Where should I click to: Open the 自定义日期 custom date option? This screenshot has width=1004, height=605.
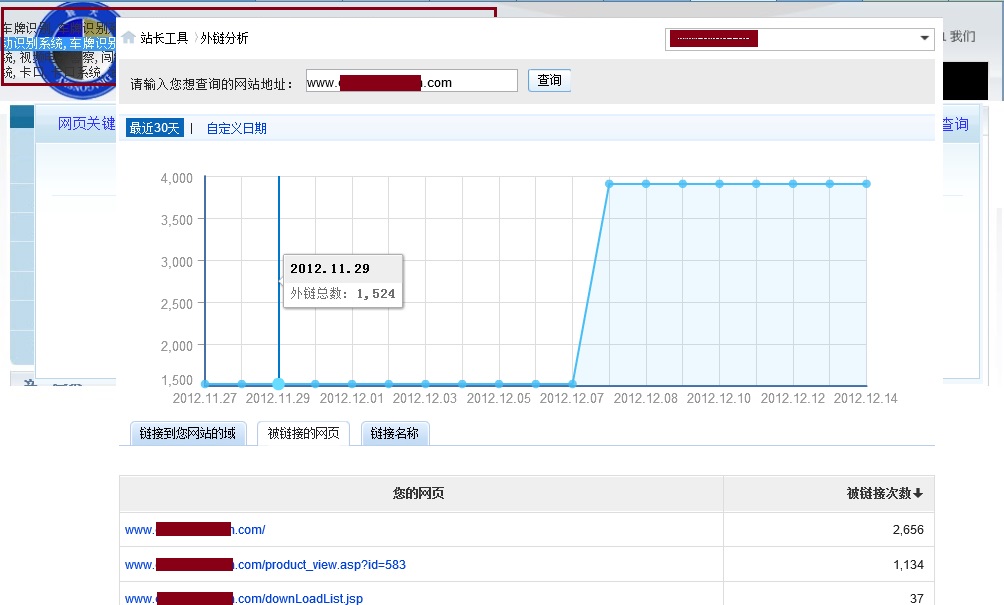point(236,128)
